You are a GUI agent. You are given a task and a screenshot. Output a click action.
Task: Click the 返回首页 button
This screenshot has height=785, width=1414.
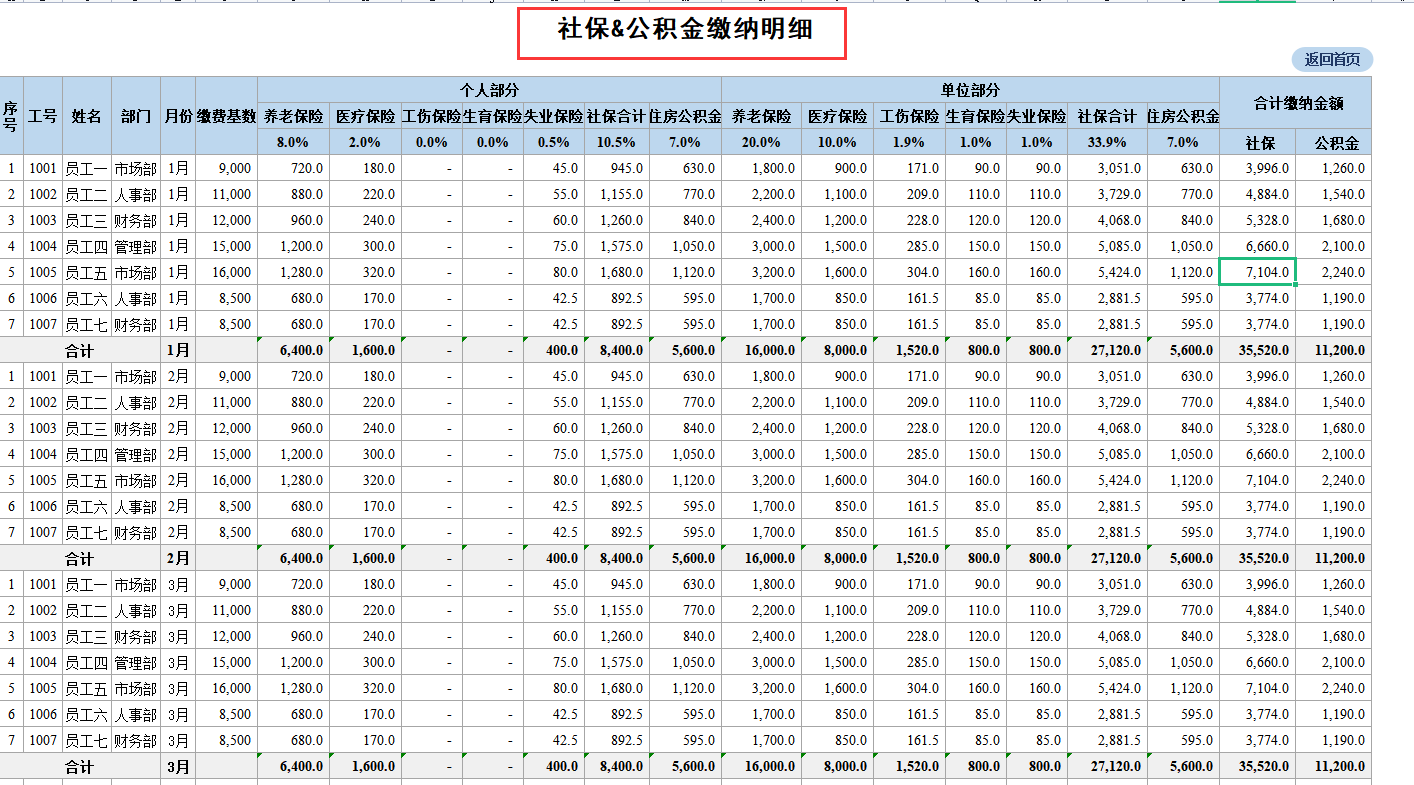[1332, 60]
